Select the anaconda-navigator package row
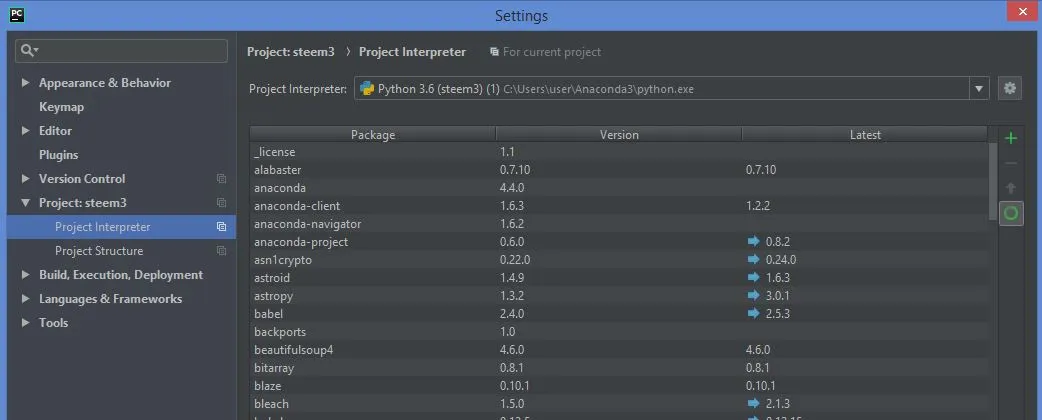The image size is (1042, 420). pos(619,224)
